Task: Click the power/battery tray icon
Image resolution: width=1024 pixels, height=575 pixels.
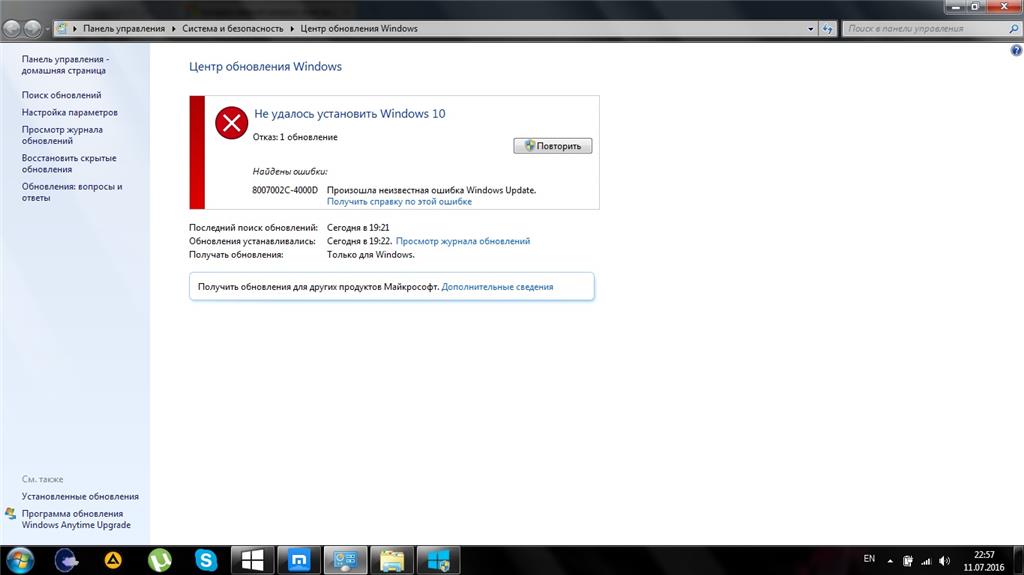Action: point(908,561)
